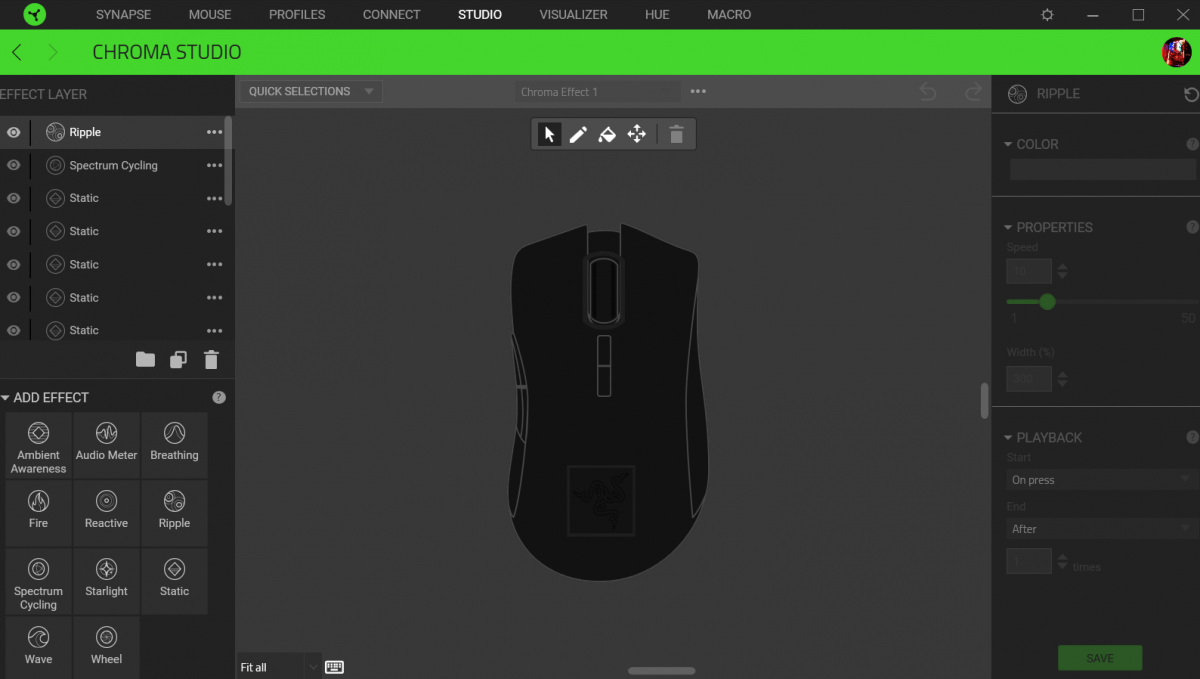Collapse the Playback section

pyautogui.click(x=1008, y=437)
